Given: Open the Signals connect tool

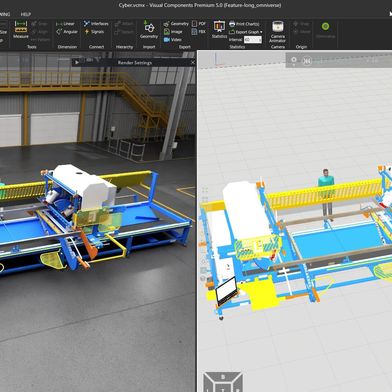Looking at the screenshot, I should [x=94, y=32].
